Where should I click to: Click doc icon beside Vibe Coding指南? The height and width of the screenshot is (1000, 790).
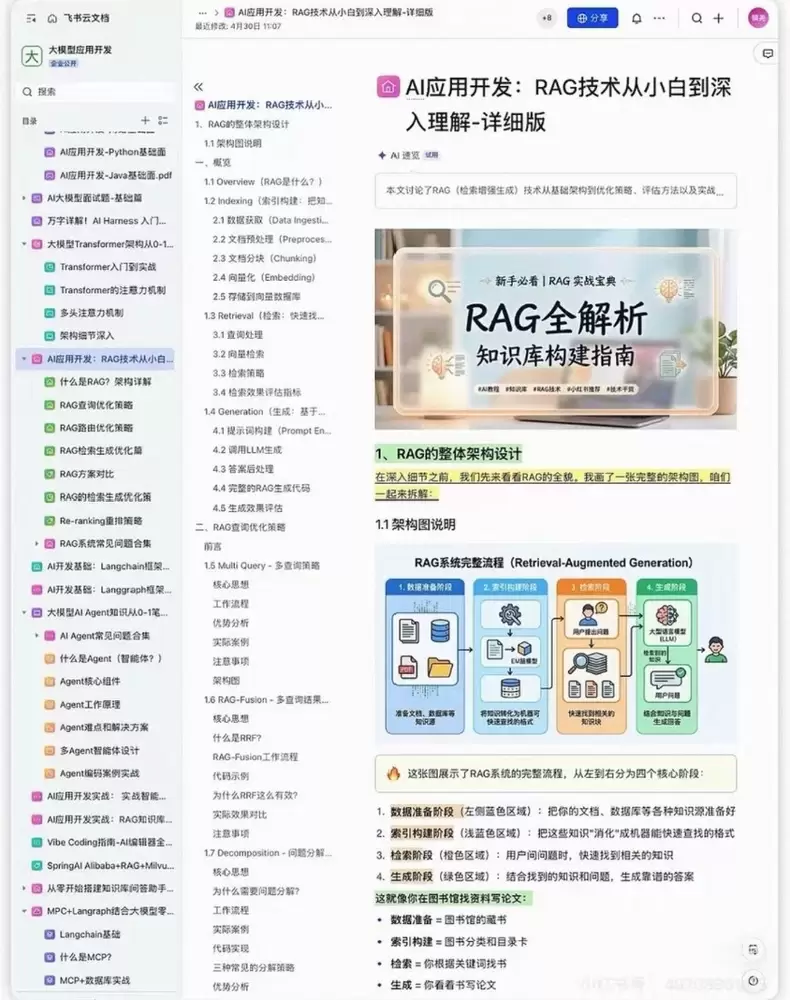37,842
